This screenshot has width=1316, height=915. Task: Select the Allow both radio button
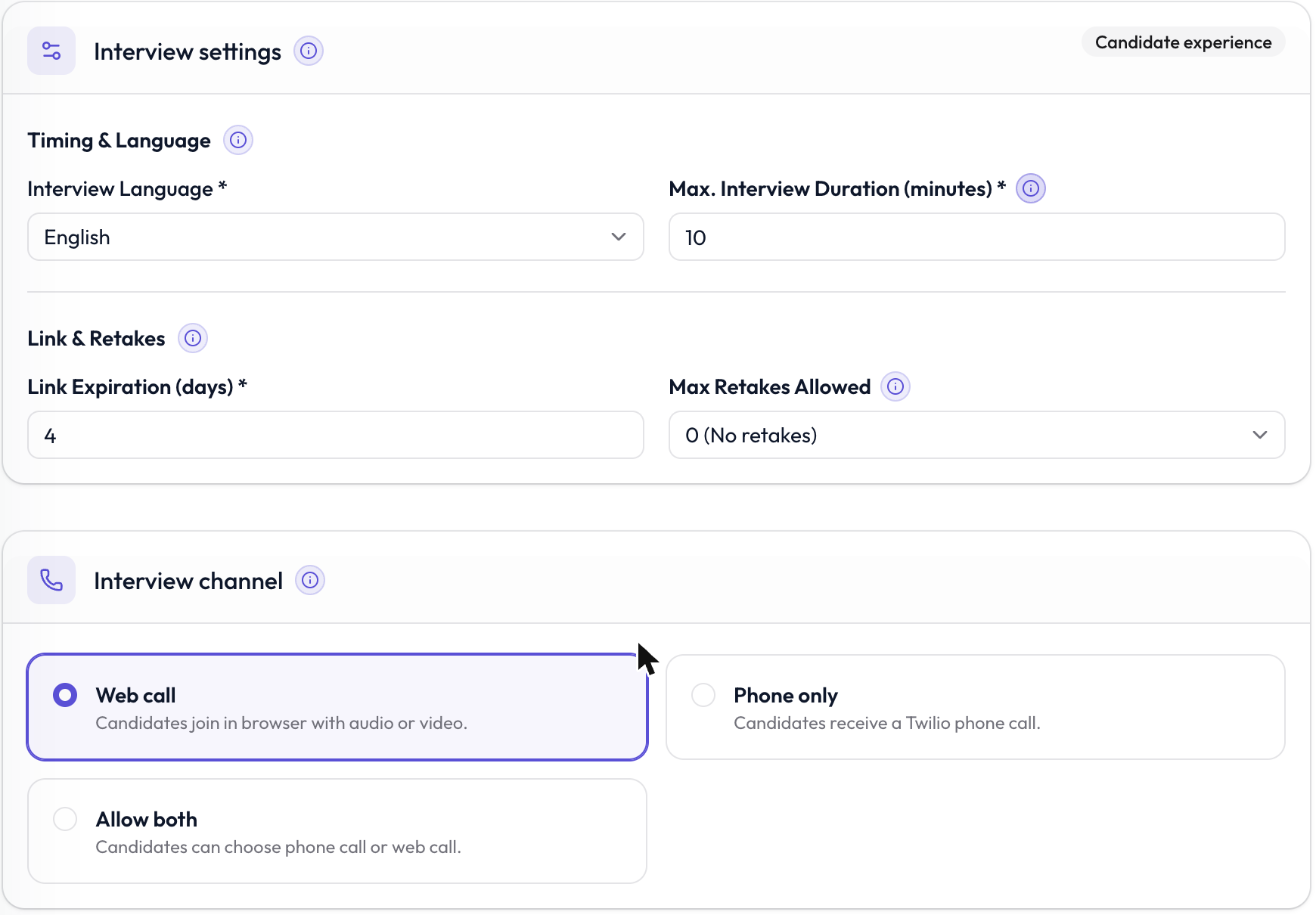pos(65,820)
